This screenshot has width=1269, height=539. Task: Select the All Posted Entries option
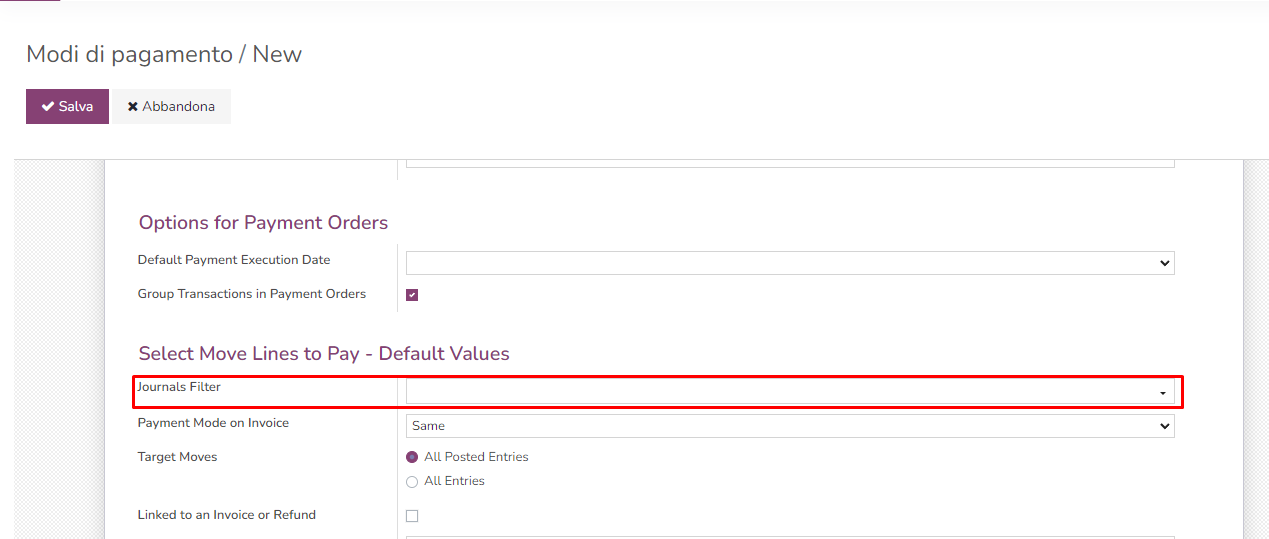pos(412,457)
